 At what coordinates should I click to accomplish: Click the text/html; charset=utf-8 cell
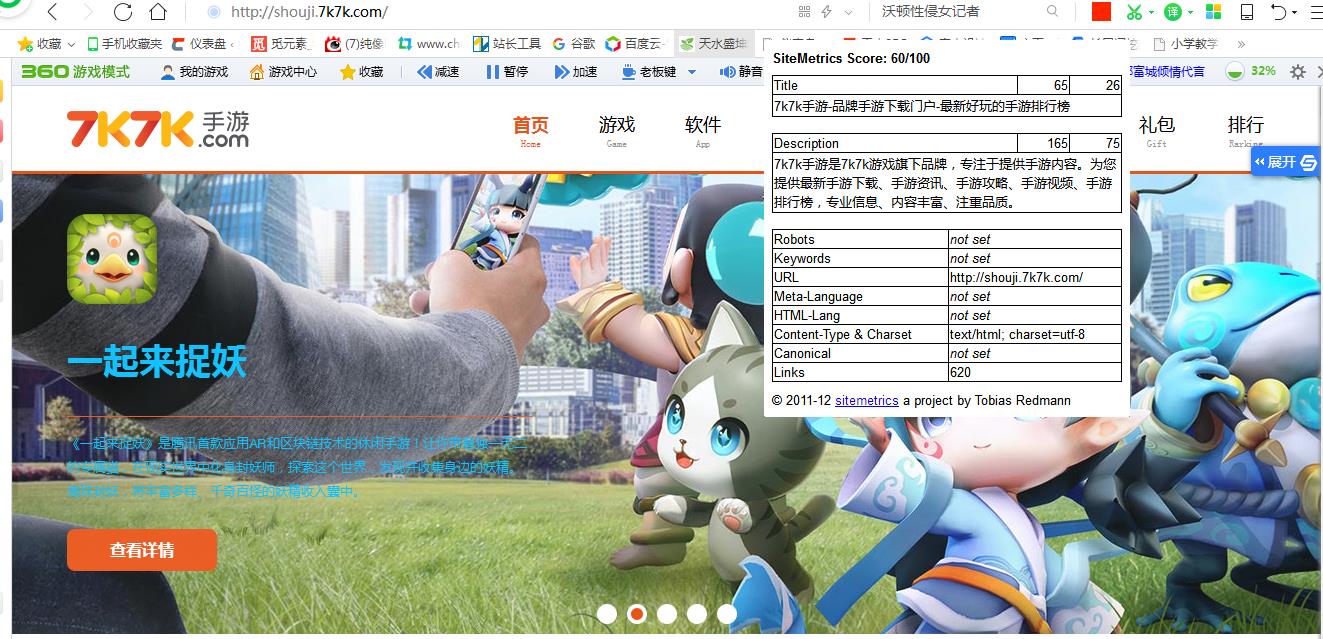(x=1035, y=334)
